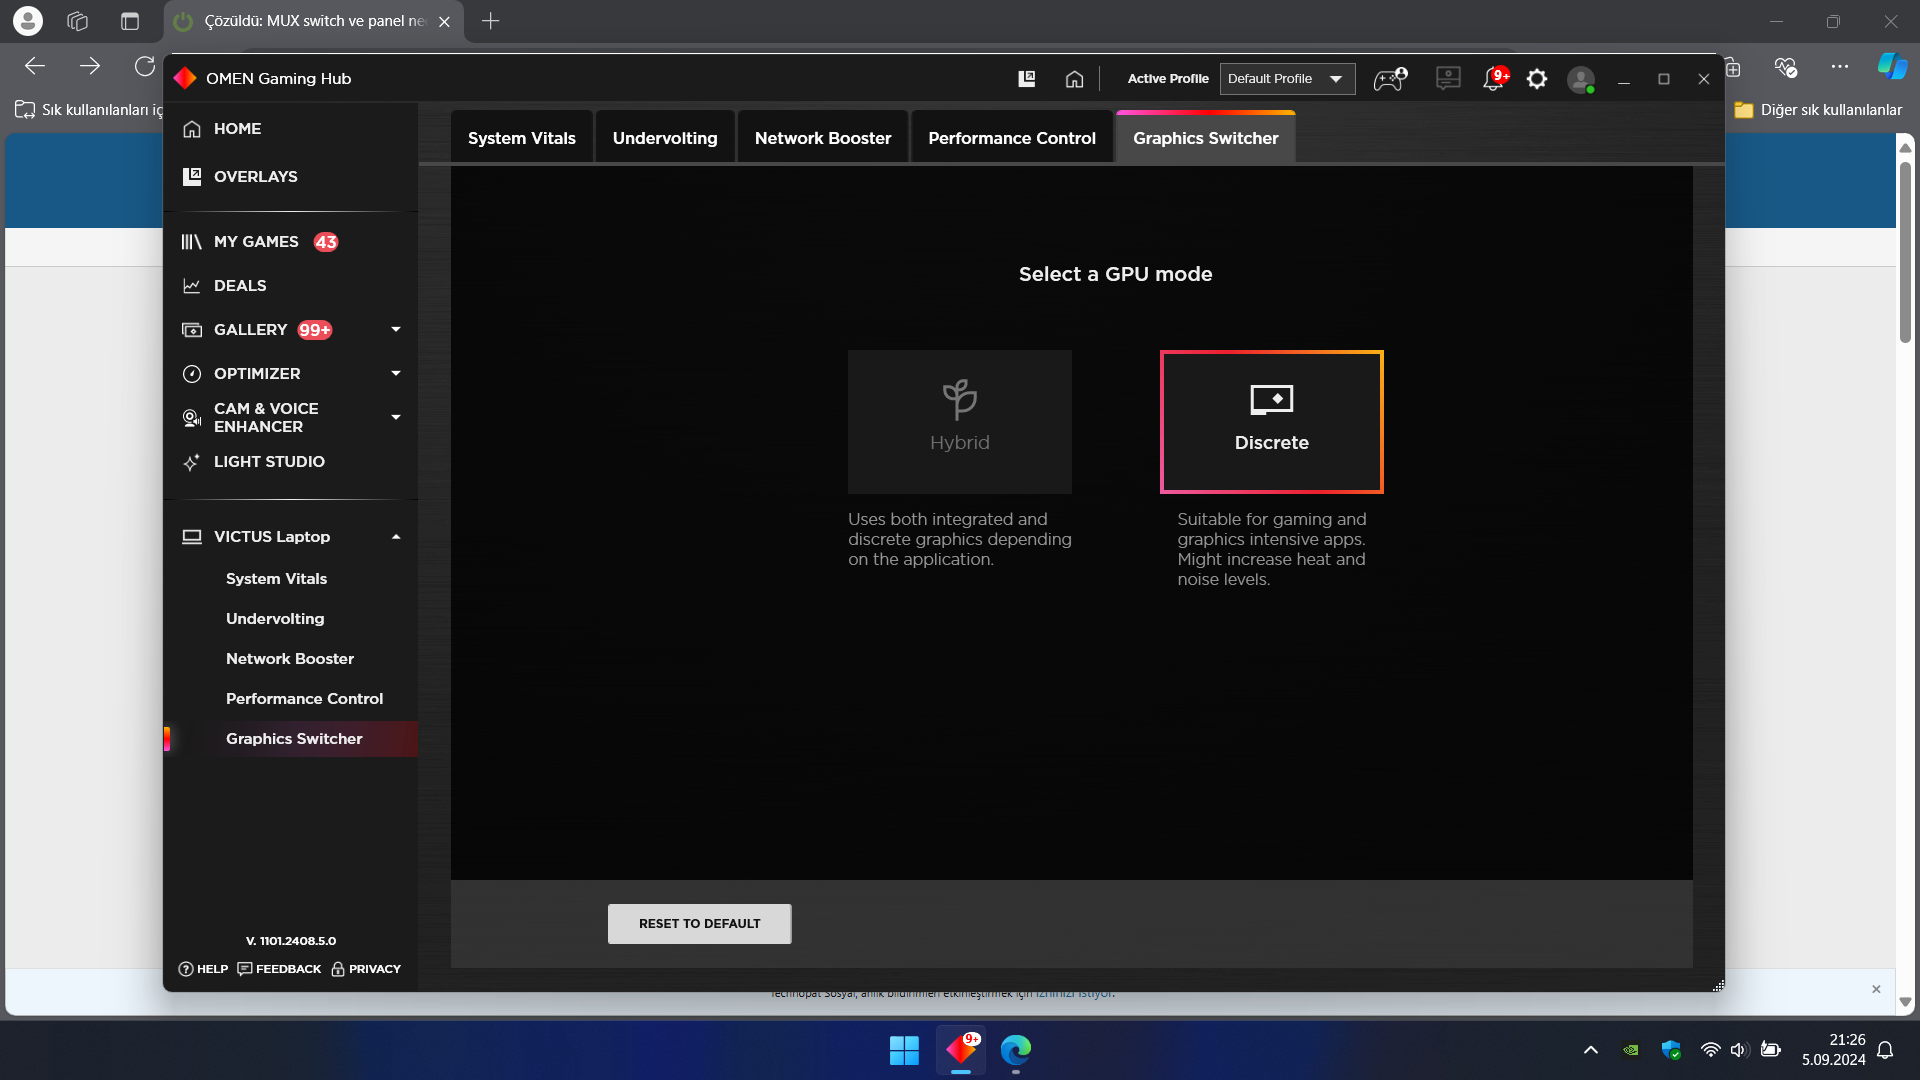Open OMEN settings gear icon
The image size is (1920, 1080).
pyautogui.click(x=1537, y=79)
